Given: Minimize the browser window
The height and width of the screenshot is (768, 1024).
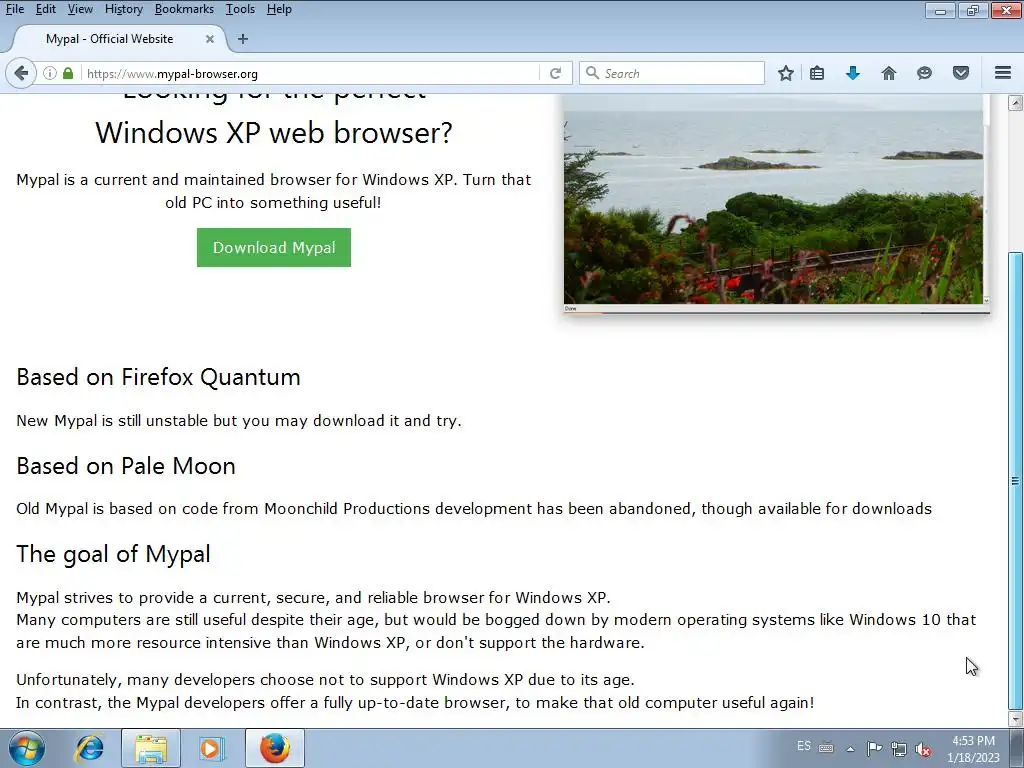Looking at the screenshot, I should tap(940, 10).
